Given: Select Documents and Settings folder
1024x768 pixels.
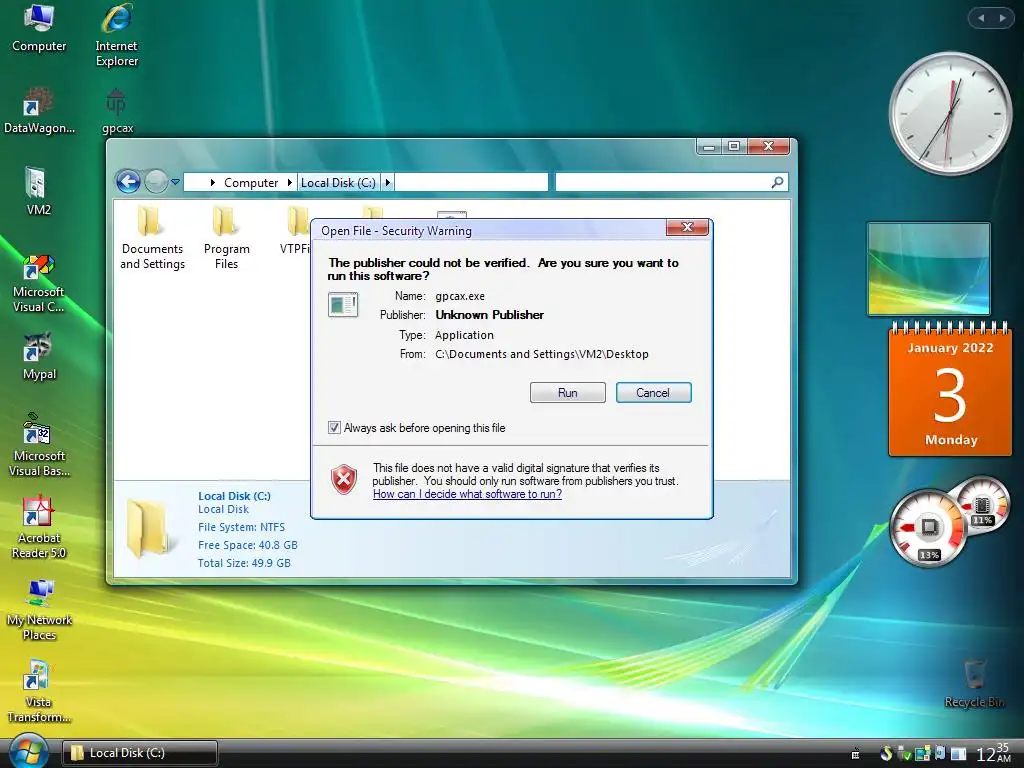Looking at the screenshot, I should pos(152,238).
